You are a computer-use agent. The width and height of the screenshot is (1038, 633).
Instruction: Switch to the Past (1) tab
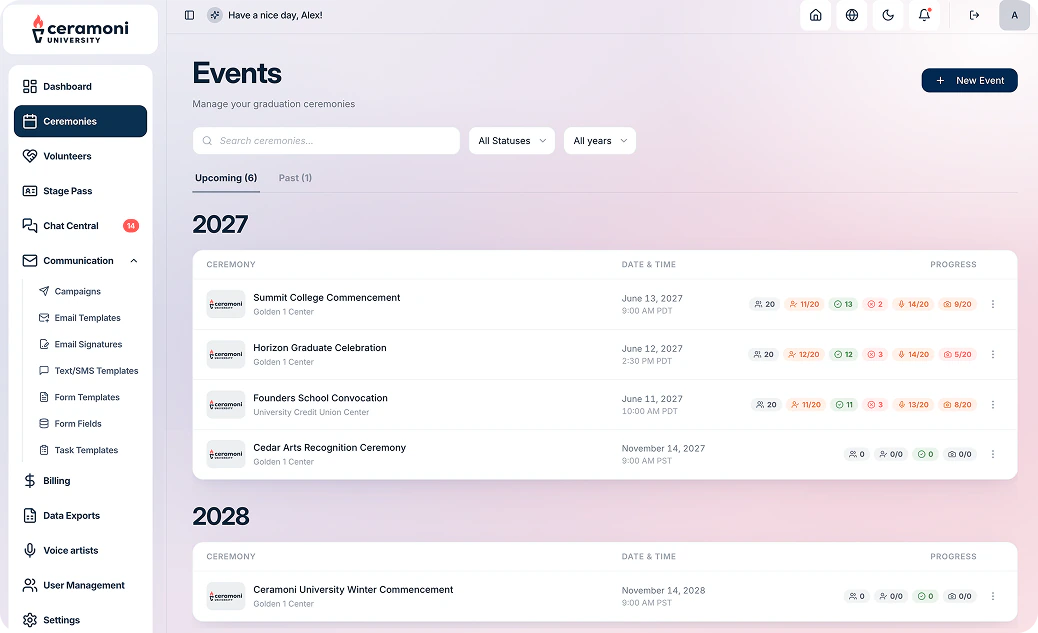[295, 178]
